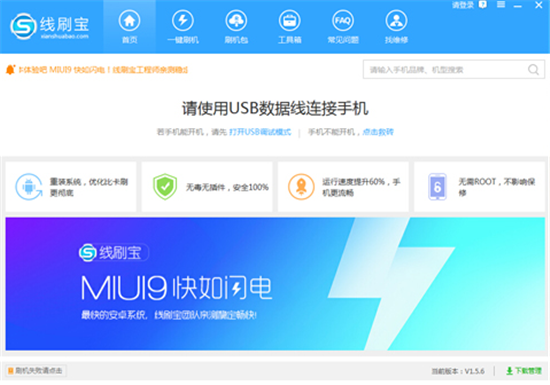550x385 pixels.
Task: Open the MIUI9 快如闪电 banner
Action: [x=275, y=284]
